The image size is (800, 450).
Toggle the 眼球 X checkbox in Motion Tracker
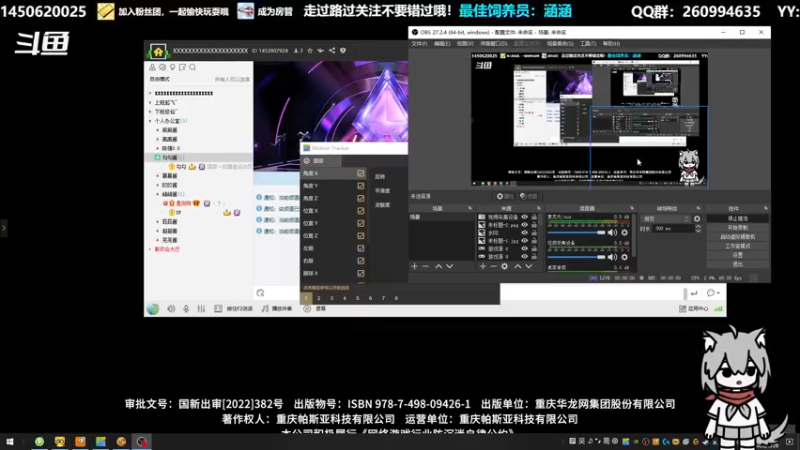tap(361, 273)
